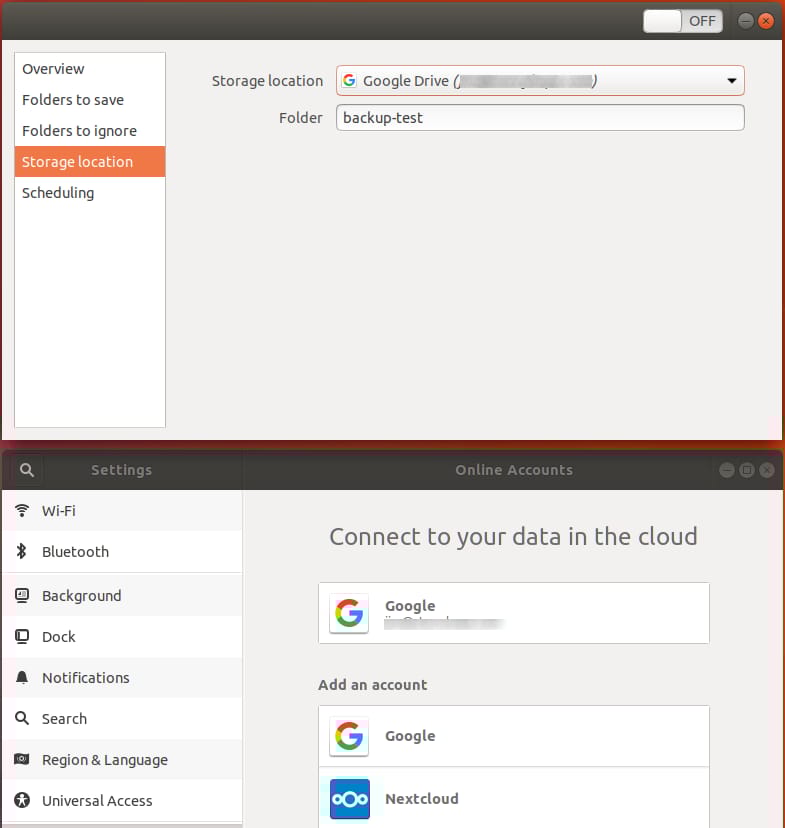Click the Background monitor icon
This screenshot has width=785, height=828.
pyautogui.click(x=22, y=596)
